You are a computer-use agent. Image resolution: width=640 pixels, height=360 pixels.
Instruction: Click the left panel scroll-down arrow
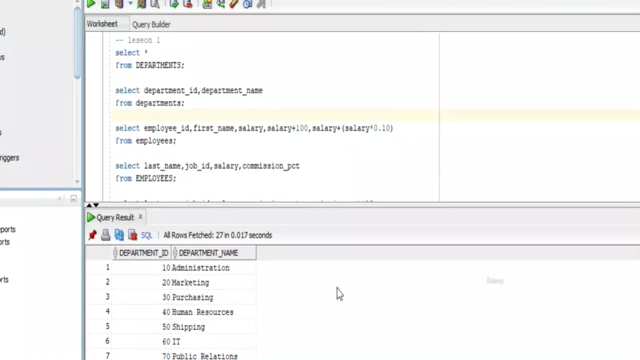[77, 182]
